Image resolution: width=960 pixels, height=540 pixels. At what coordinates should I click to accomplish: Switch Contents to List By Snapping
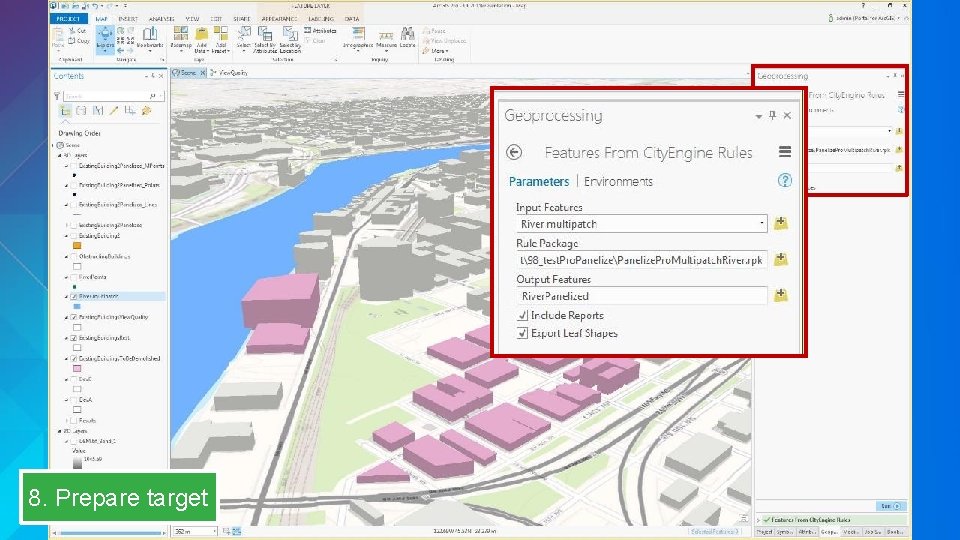tap(130, 111)
